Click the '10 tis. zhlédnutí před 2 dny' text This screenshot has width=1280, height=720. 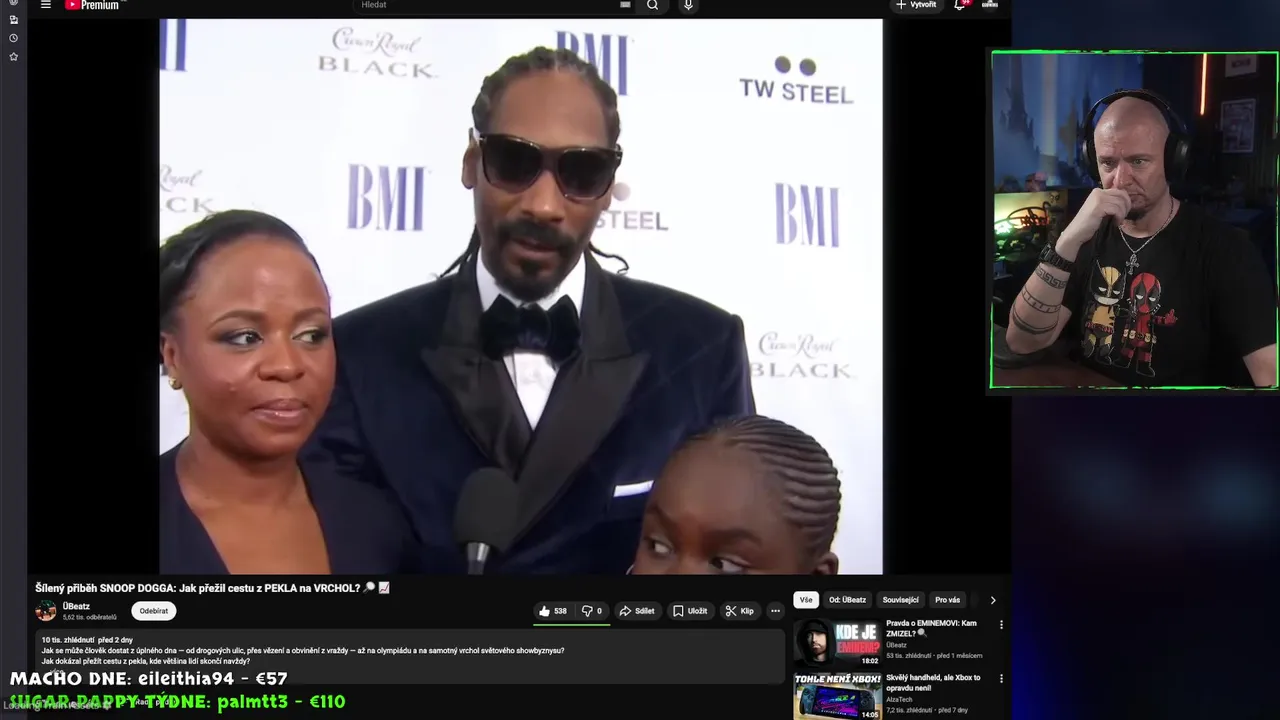[87, 640]
